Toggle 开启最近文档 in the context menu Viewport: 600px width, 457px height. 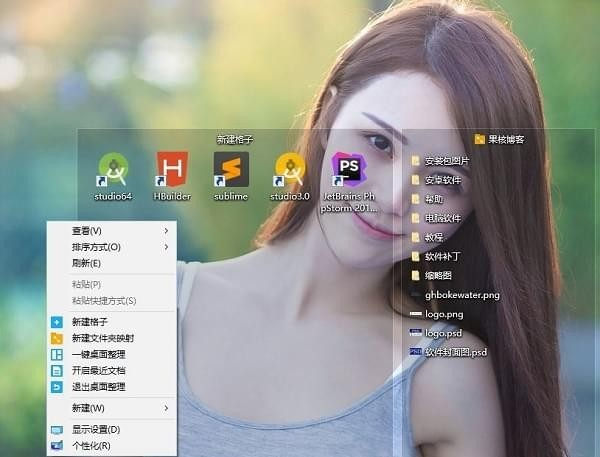tap(98, 370)
